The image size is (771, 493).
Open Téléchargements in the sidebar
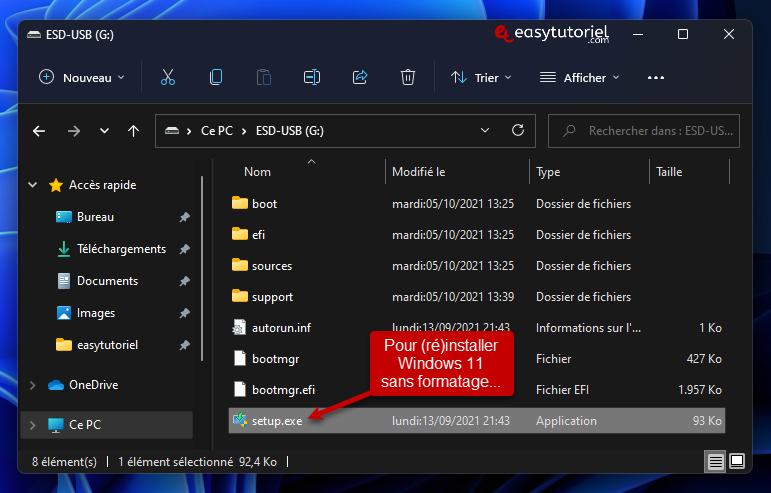[x=121, y=249]
